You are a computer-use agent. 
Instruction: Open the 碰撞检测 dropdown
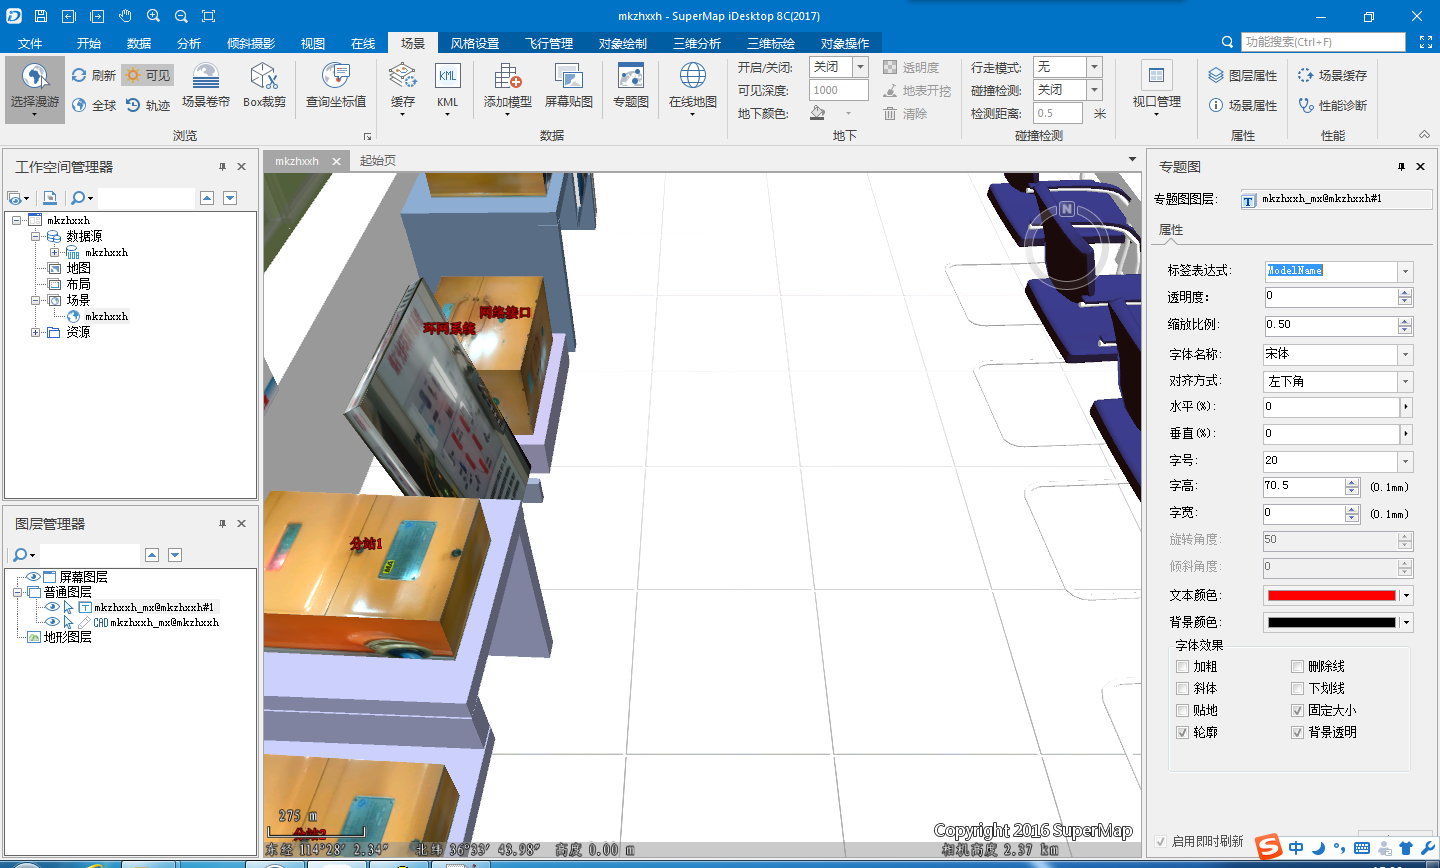[1094, 90]
